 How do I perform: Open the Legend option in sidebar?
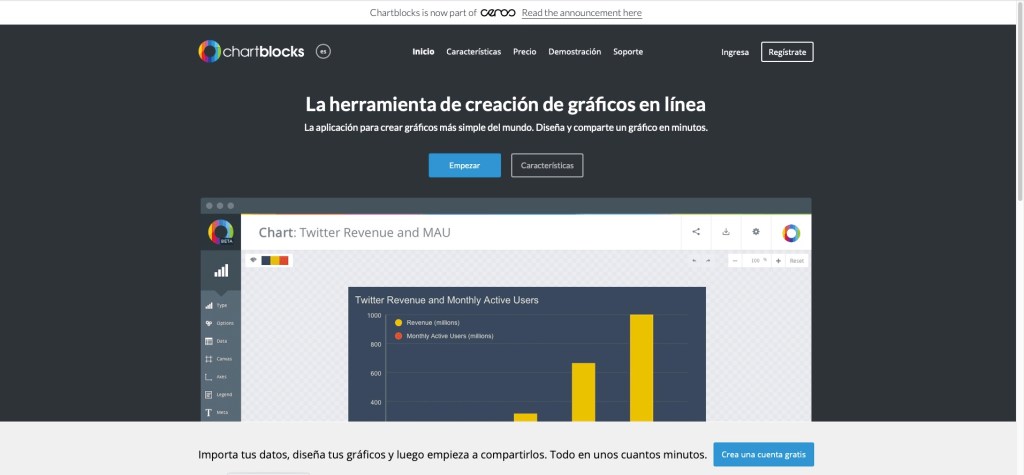click(x=220, y=394)
